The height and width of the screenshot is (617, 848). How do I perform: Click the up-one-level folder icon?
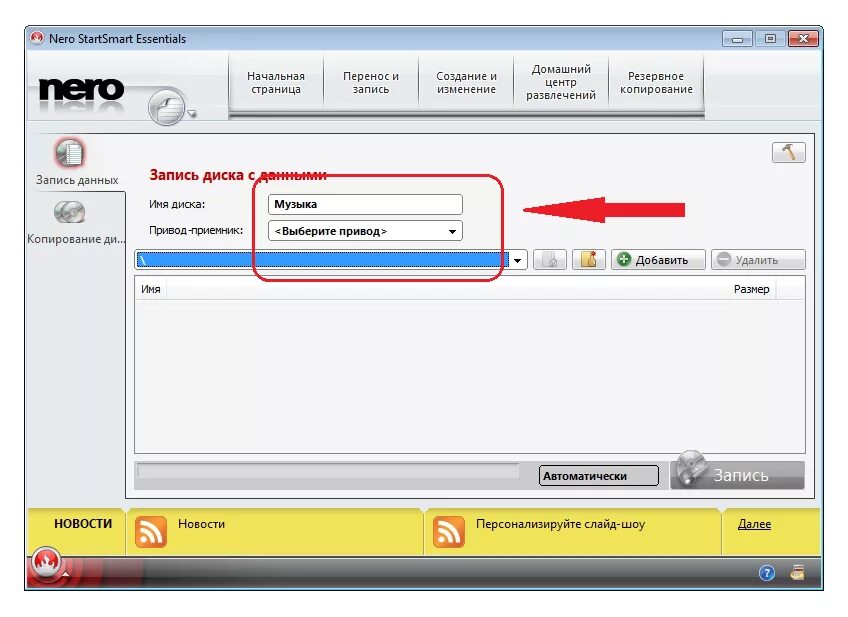click(x=550, y=260)
